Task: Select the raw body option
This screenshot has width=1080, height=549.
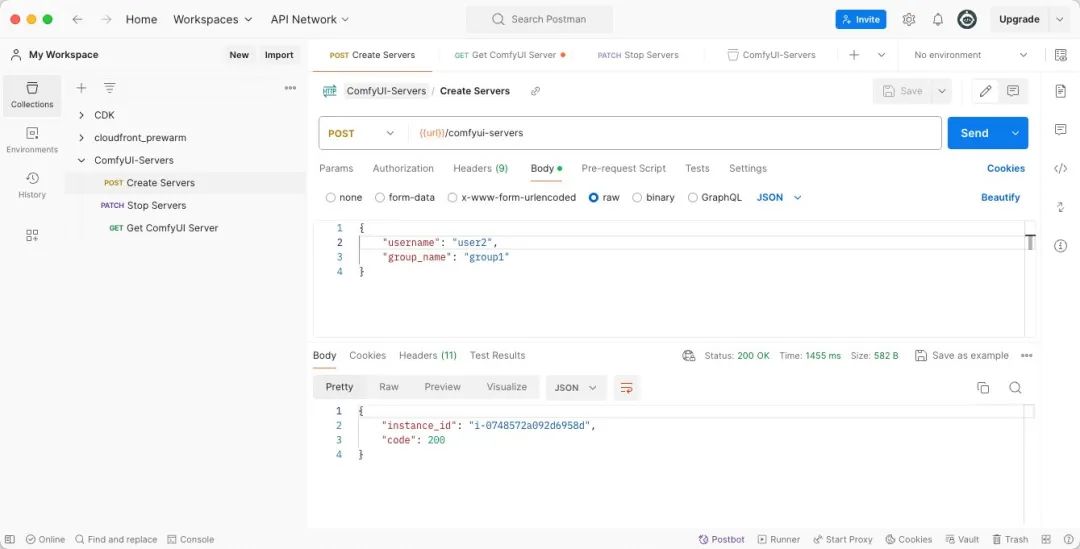Action: tap(594, 198)
